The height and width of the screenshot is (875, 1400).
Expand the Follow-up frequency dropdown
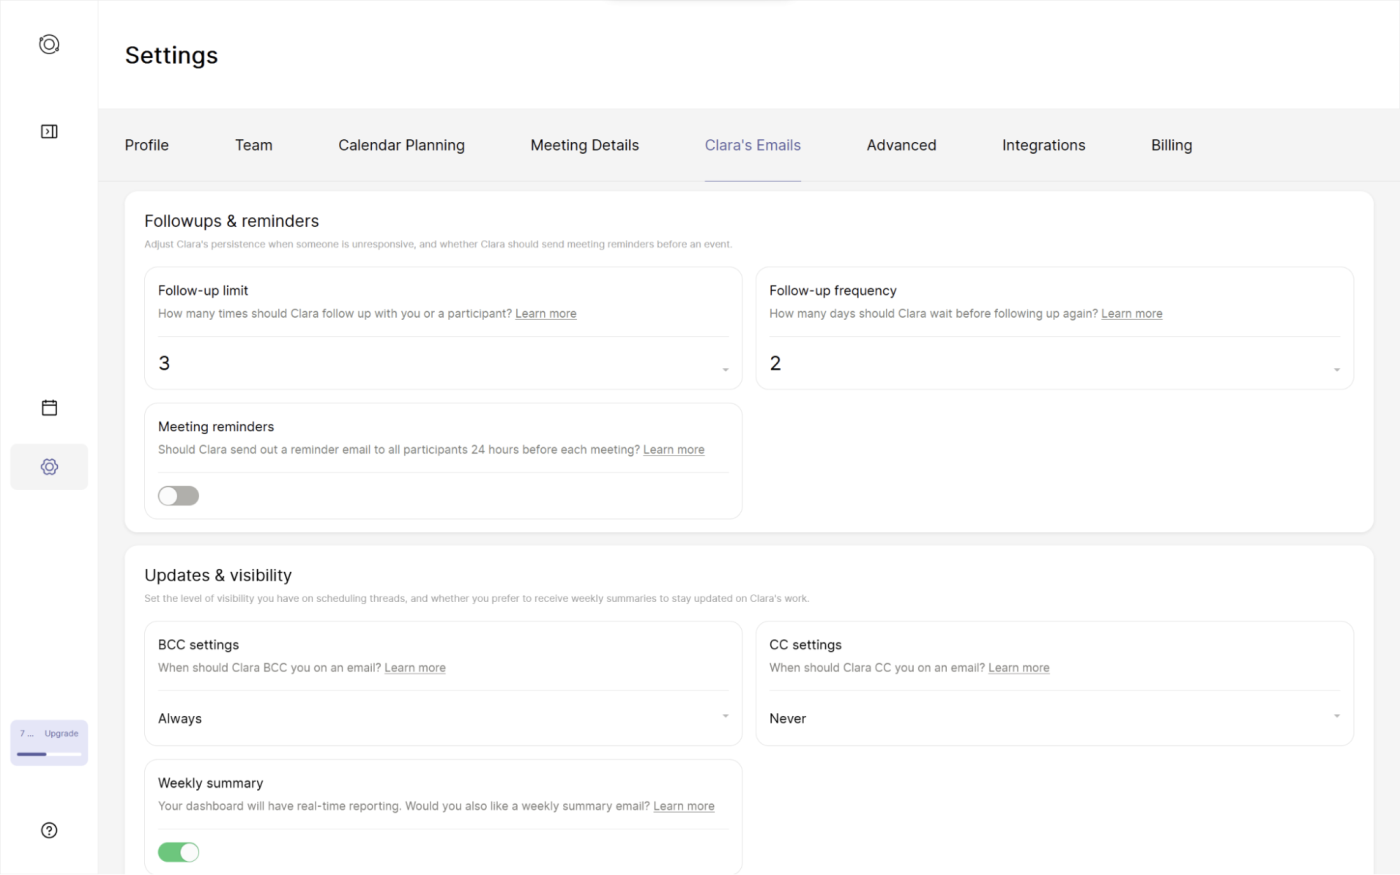point(1054,364)
